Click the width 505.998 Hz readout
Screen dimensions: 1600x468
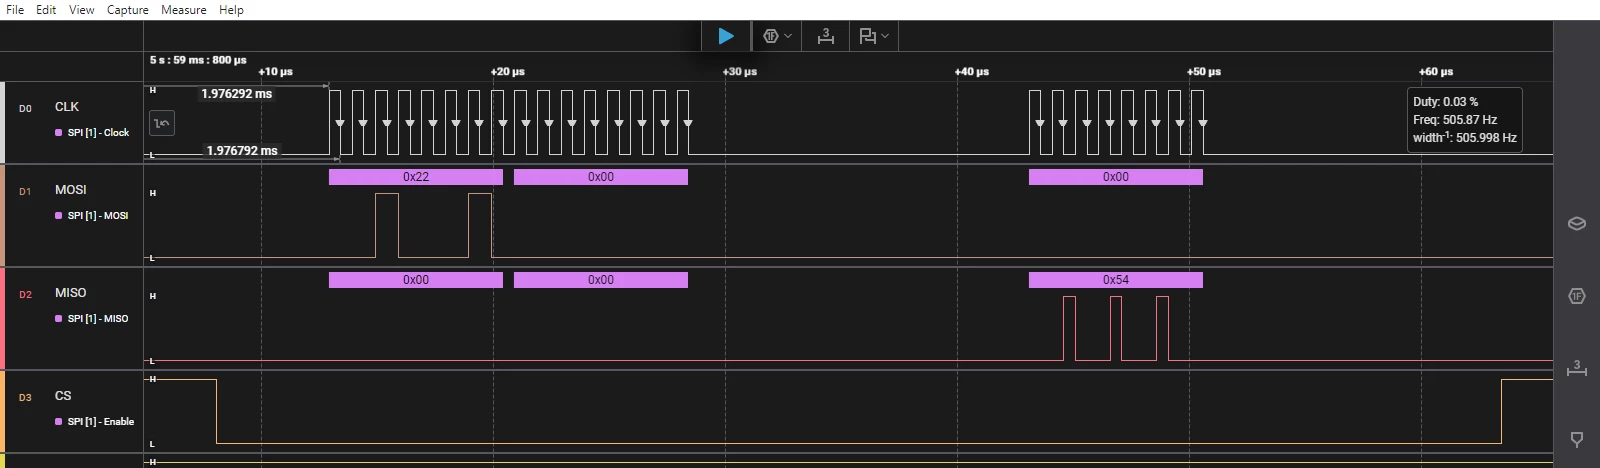click(1464, 138)
